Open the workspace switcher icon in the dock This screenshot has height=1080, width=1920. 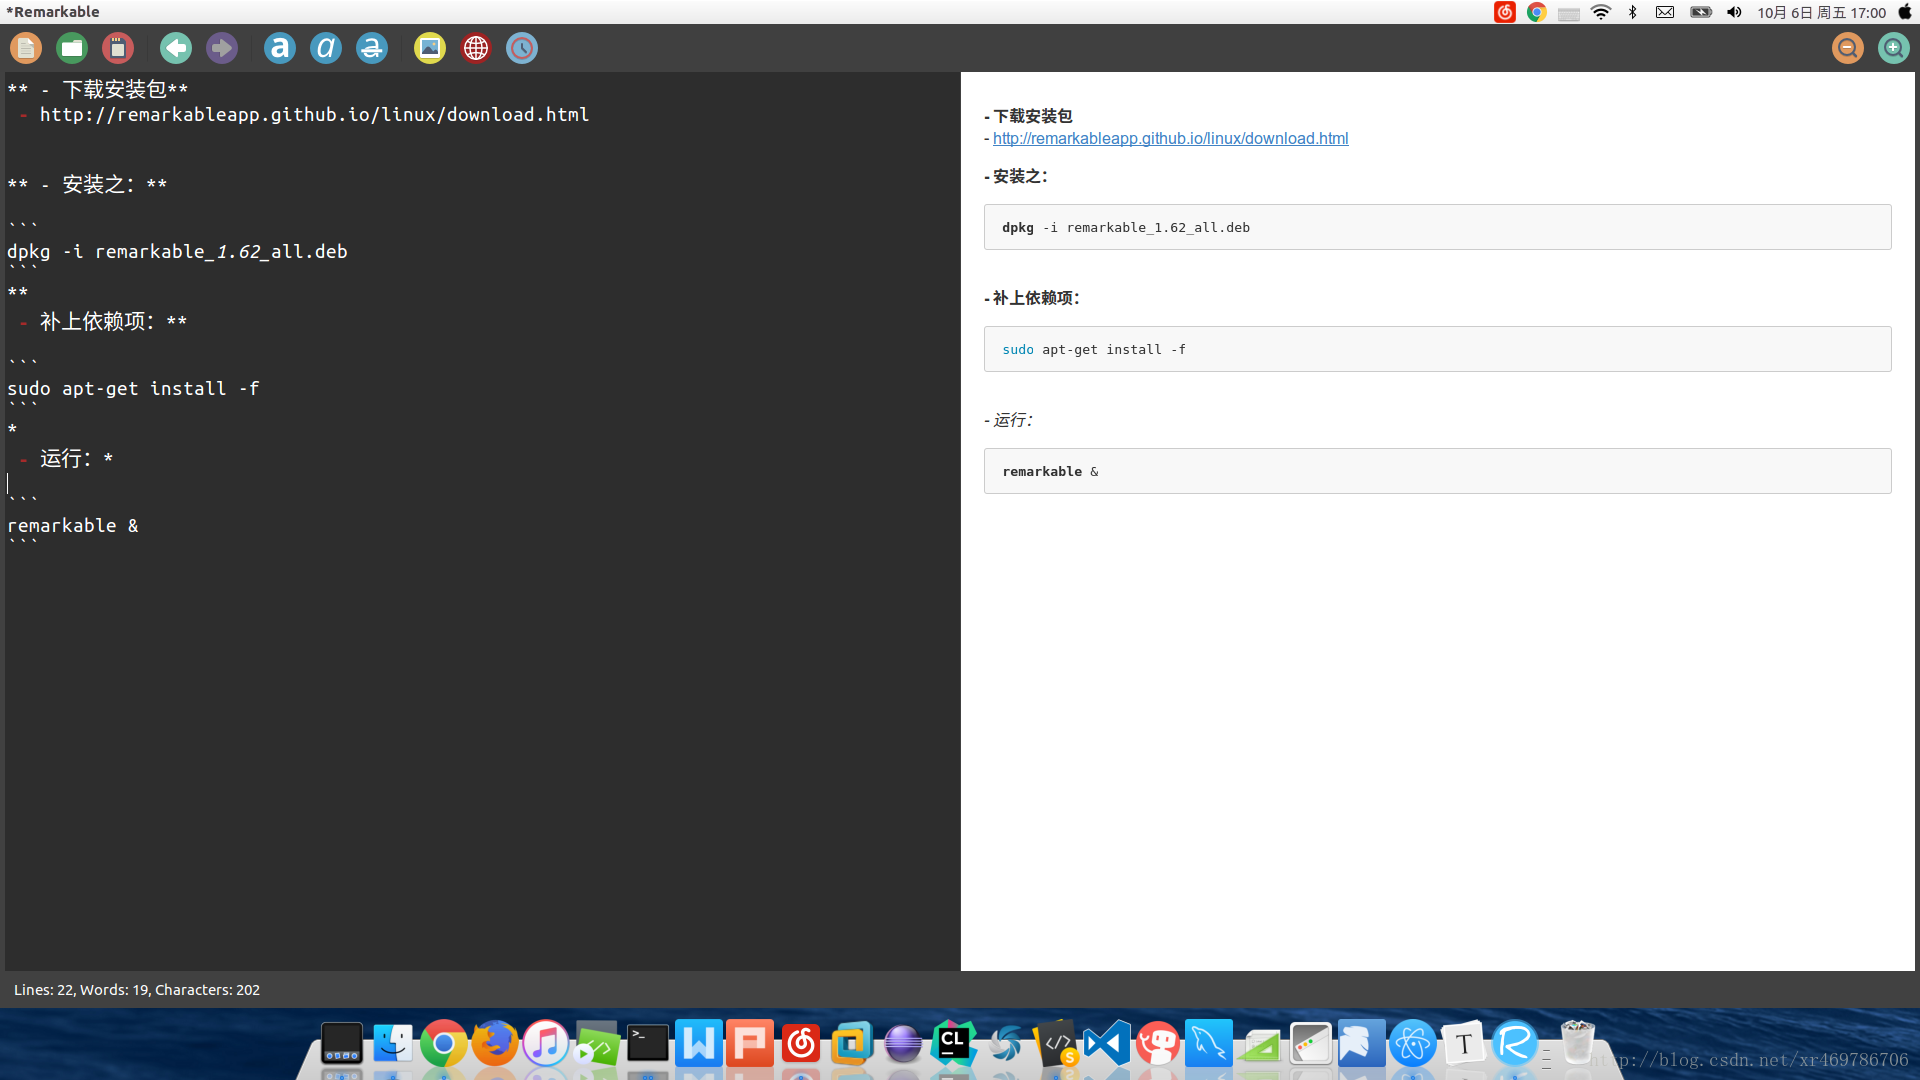click(342, 1044)
